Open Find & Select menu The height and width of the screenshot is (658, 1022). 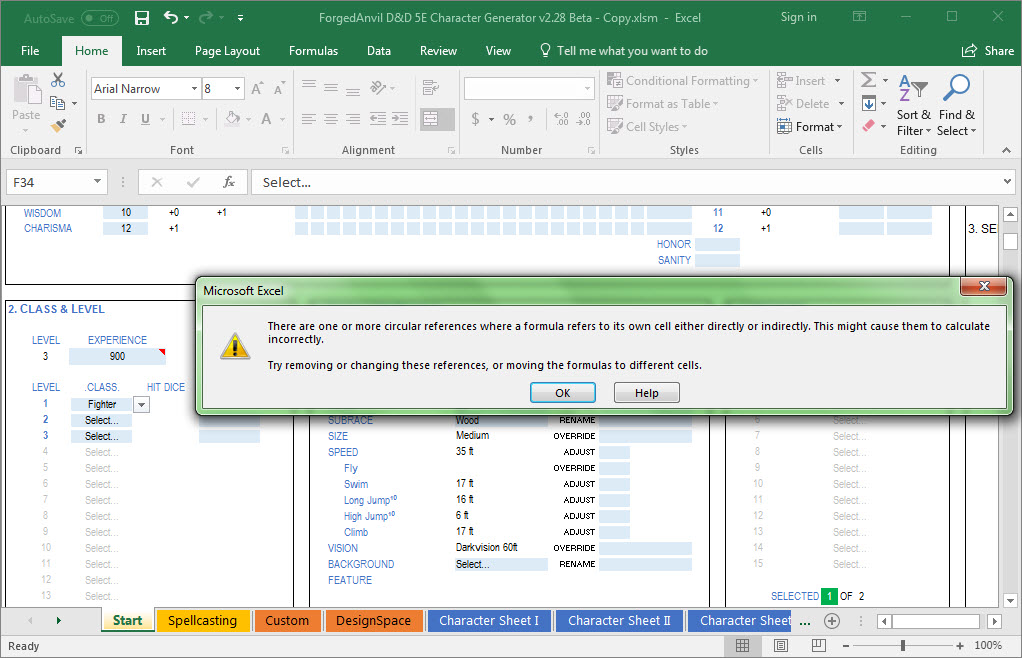pyautogui.click(x=956, y=104)
